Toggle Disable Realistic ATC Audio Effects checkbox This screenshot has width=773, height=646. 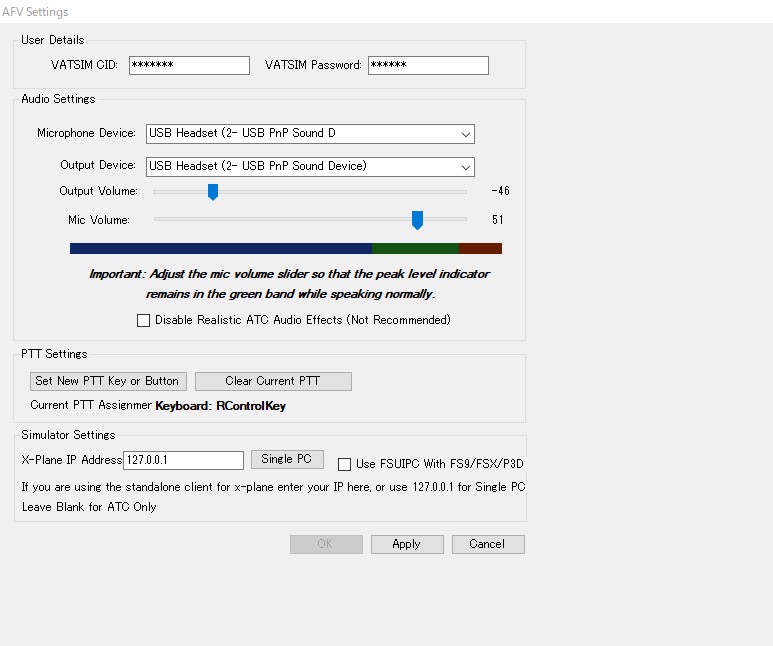coord(143,321)
